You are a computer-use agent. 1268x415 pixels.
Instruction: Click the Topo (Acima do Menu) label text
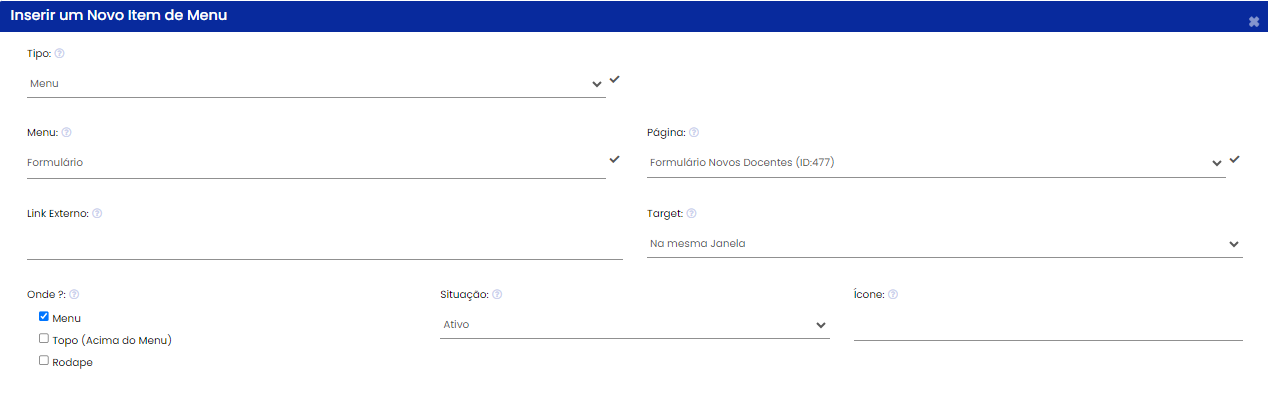[x=112, y=340]
